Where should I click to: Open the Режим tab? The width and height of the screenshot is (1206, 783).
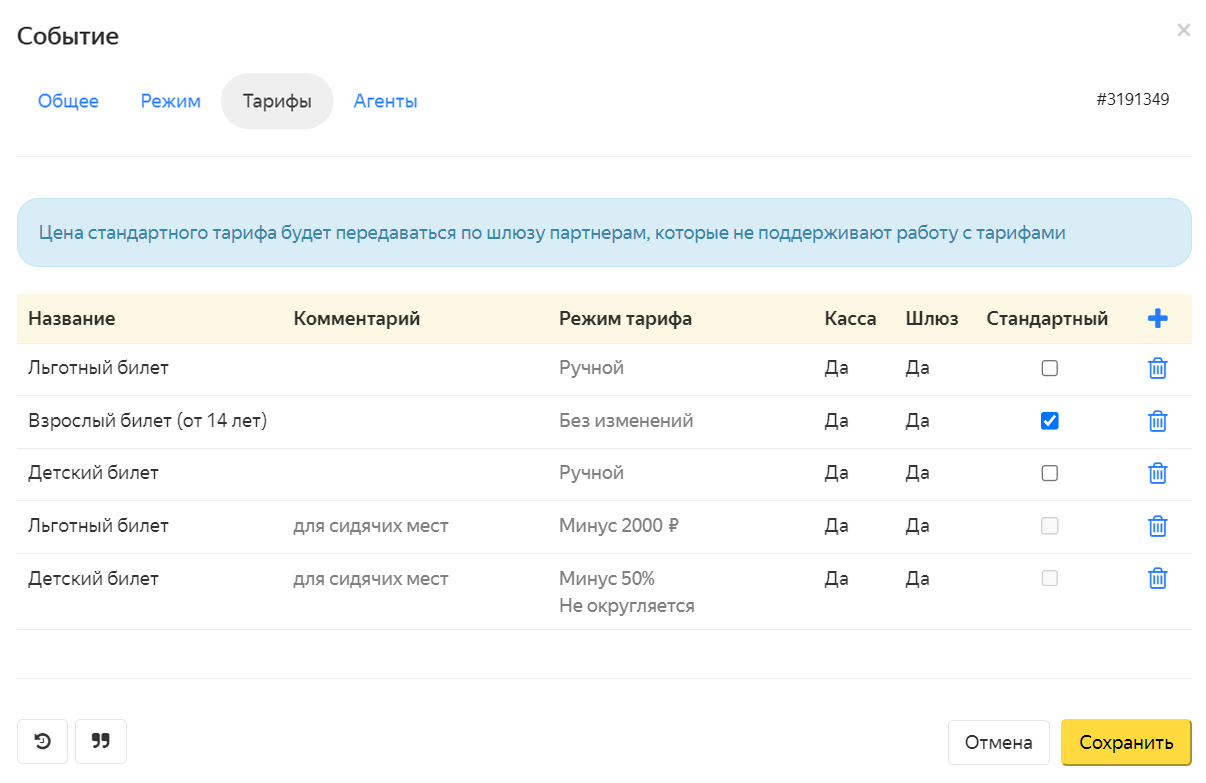(x=170, y=101)
